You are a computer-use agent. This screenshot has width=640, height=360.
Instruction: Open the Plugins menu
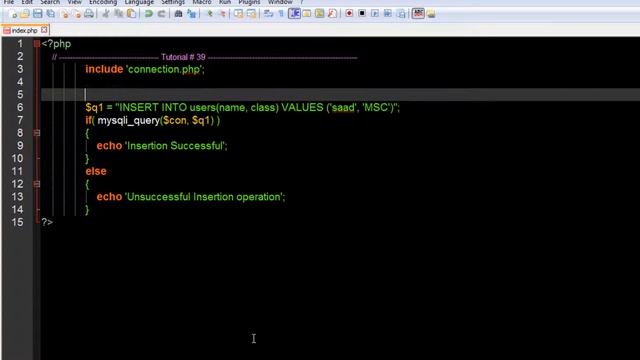pyautogui.click(x=249, y=2)
